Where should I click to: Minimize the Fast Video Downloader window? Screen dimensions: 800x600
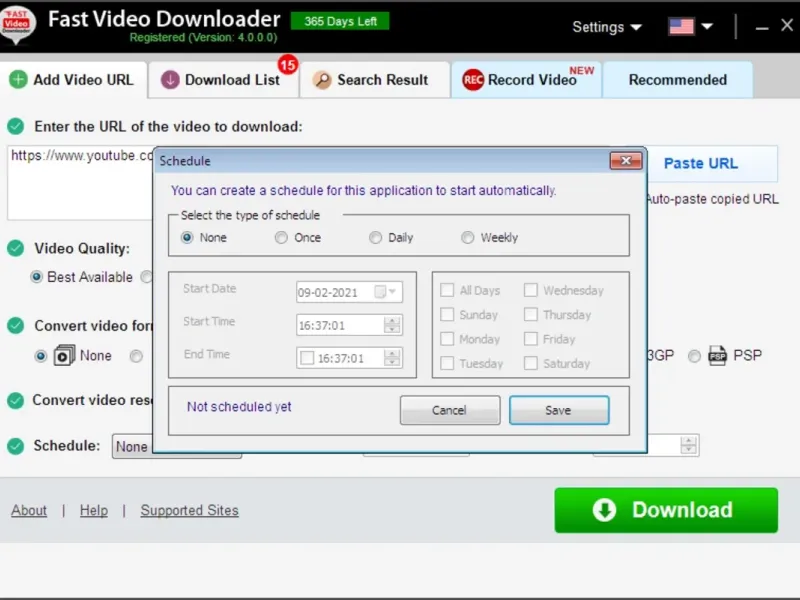[762, 27]
